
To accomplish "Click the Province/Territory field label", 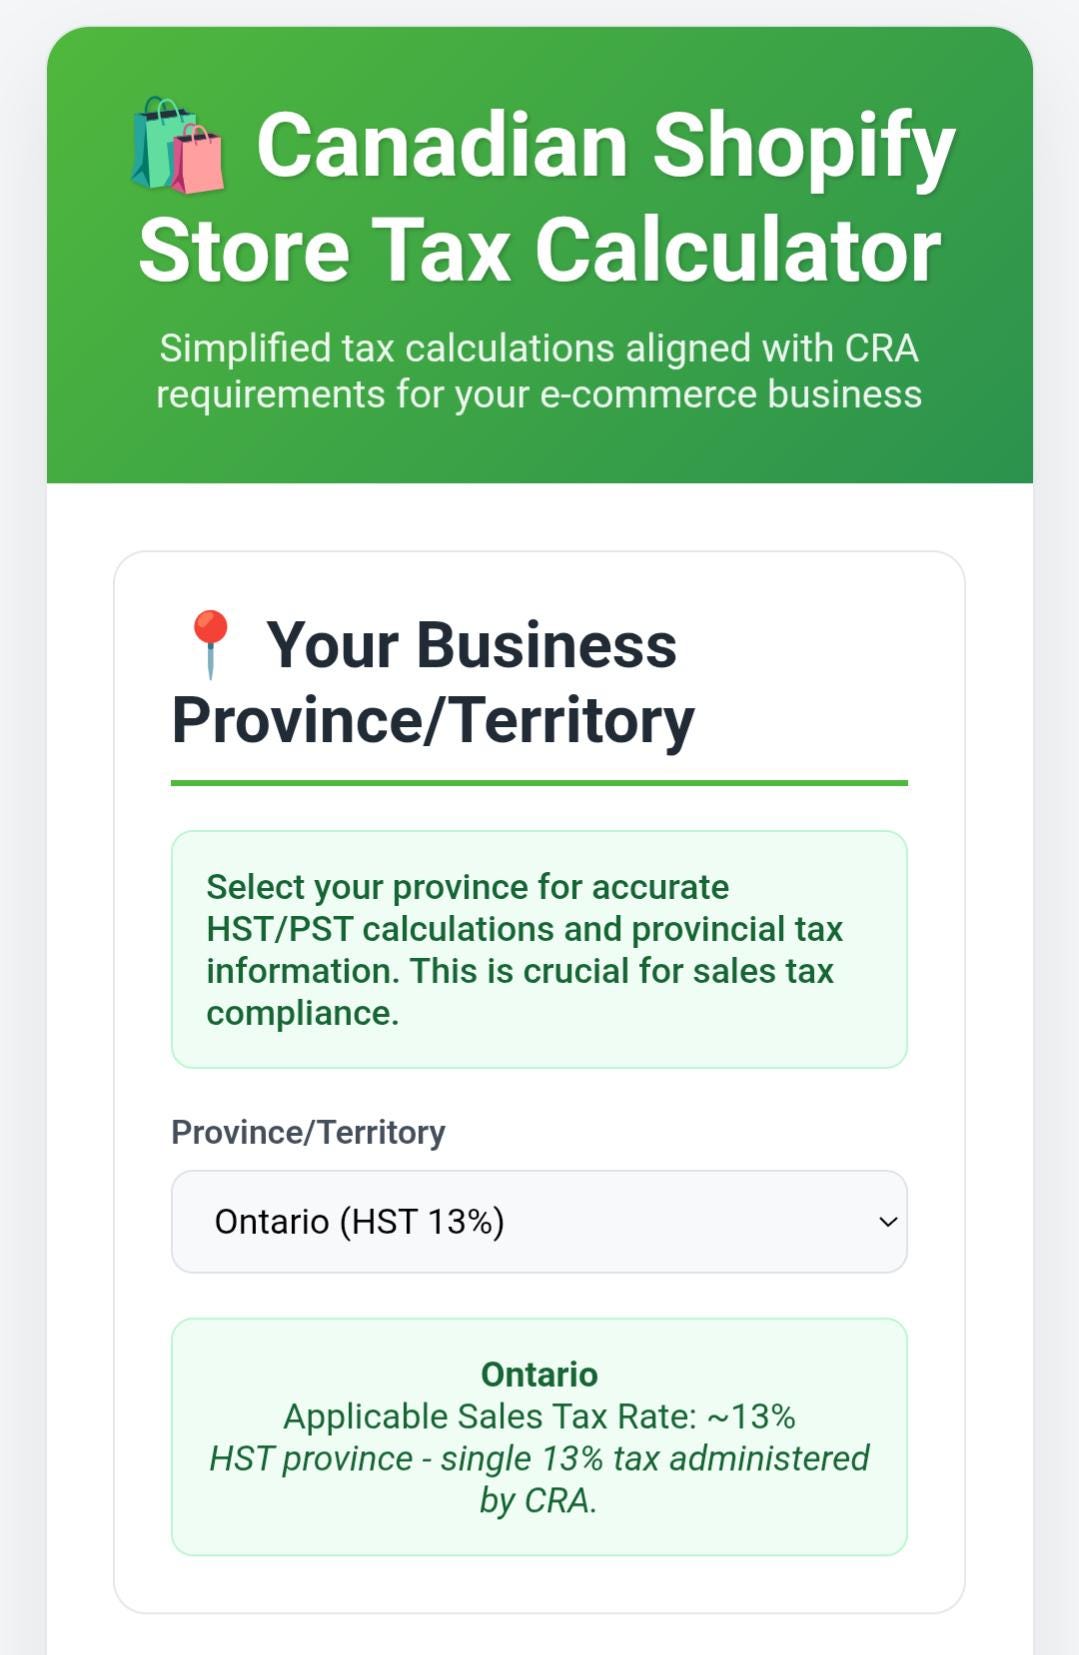I will (307, 1134).
